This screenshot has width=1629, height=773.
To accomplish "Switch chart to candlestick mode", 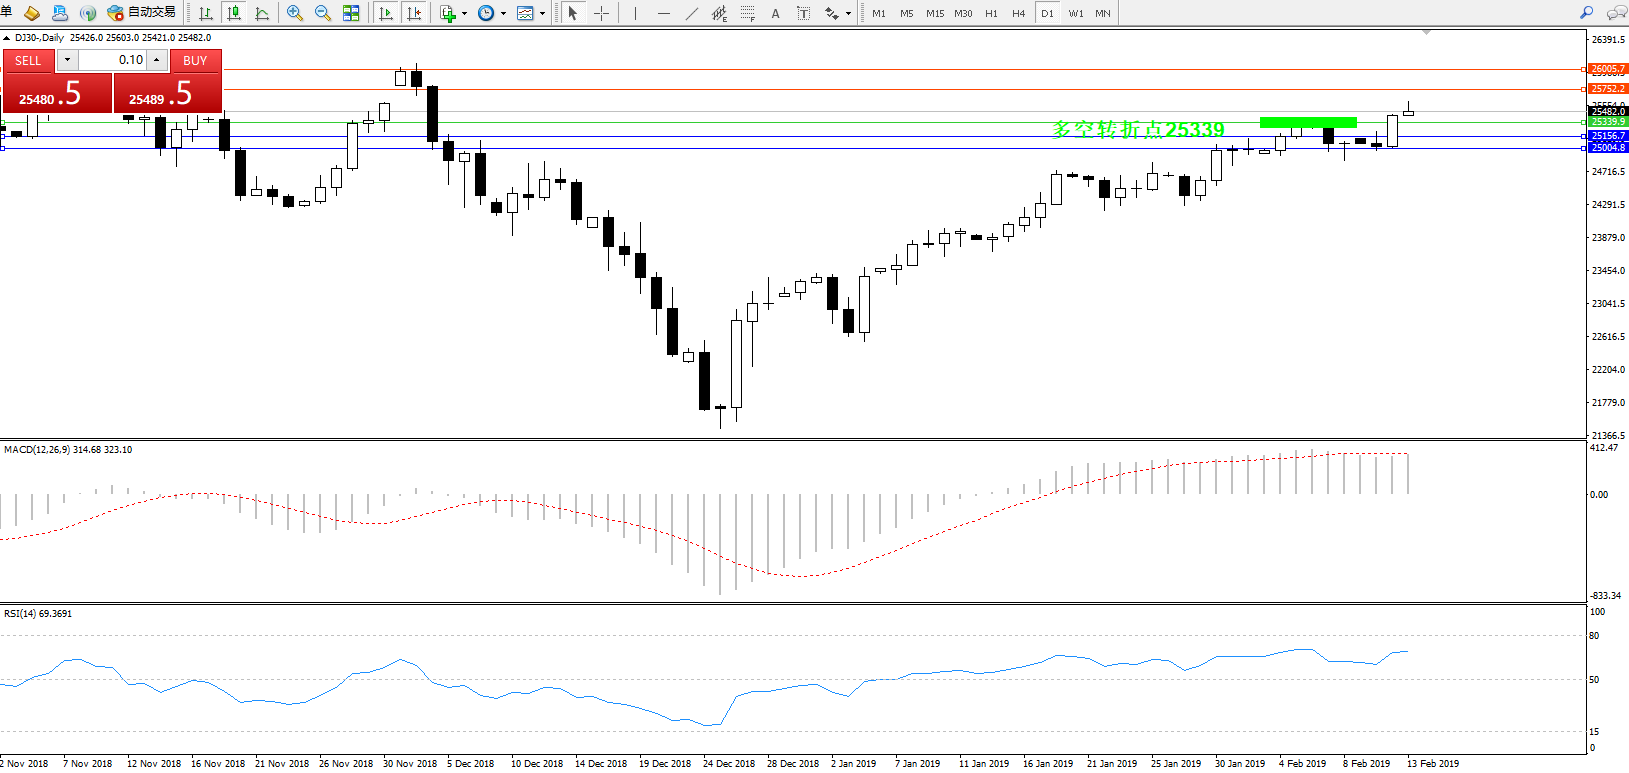I will [x=234, y=13].
